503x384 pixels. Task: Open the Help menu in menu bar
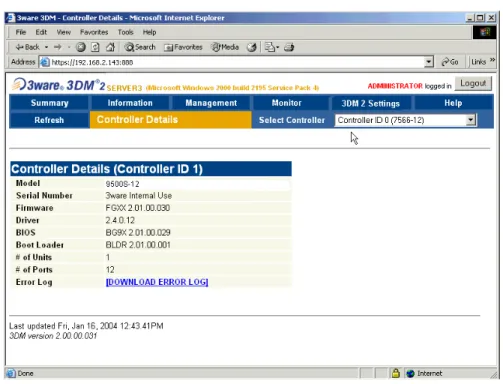(149, 32)
